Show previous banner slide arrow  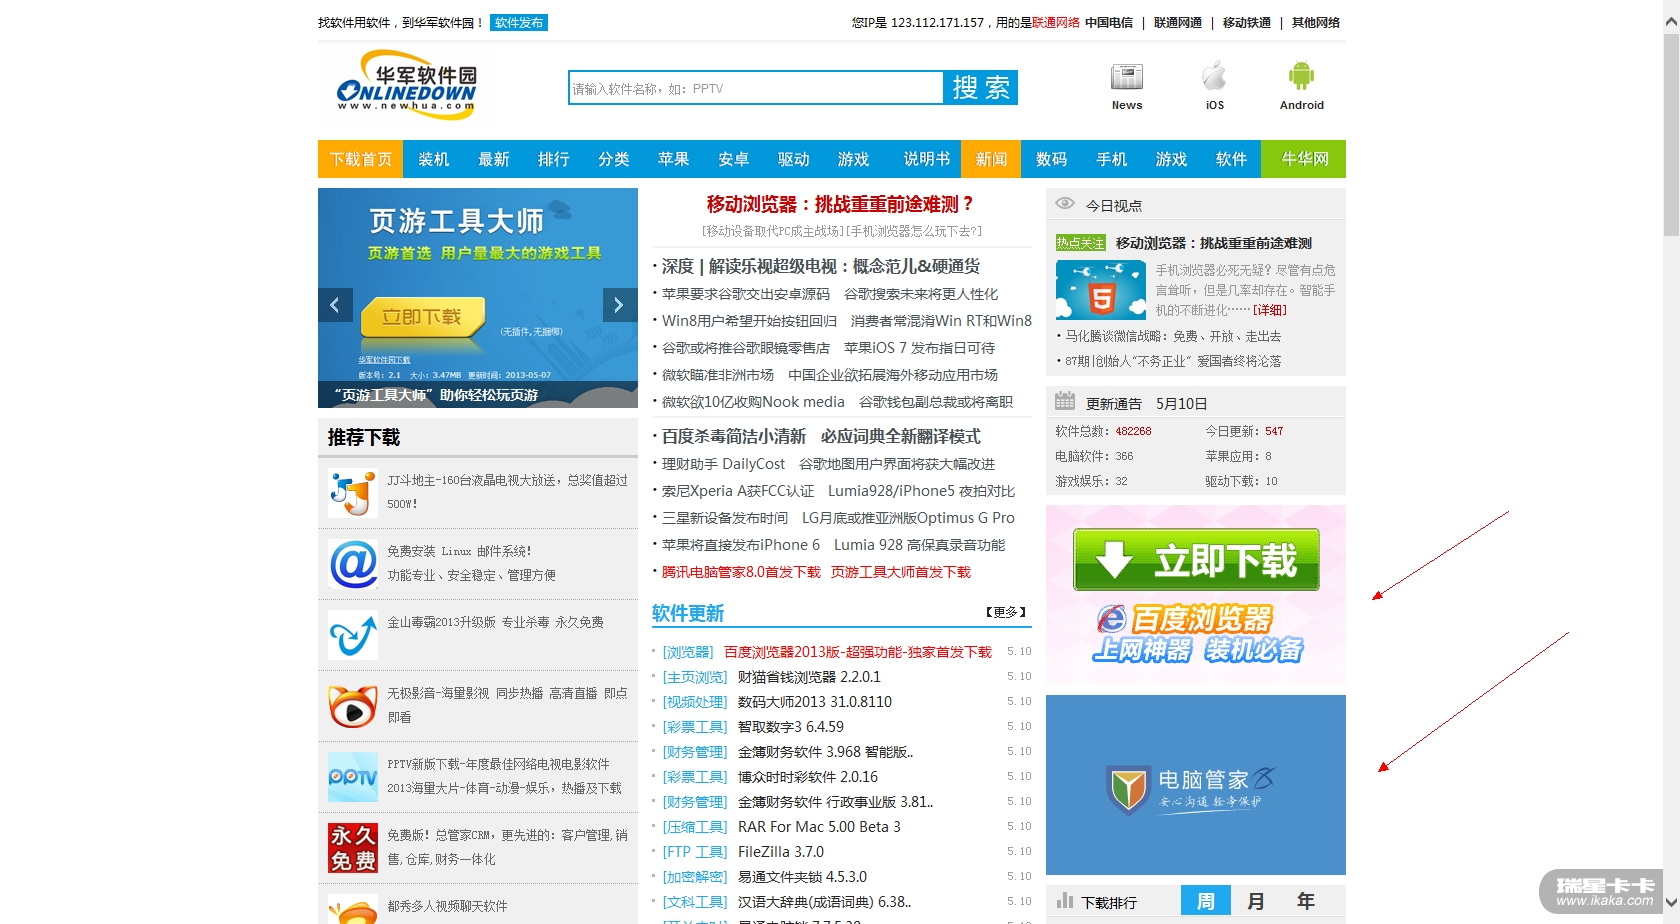point(335,305)
